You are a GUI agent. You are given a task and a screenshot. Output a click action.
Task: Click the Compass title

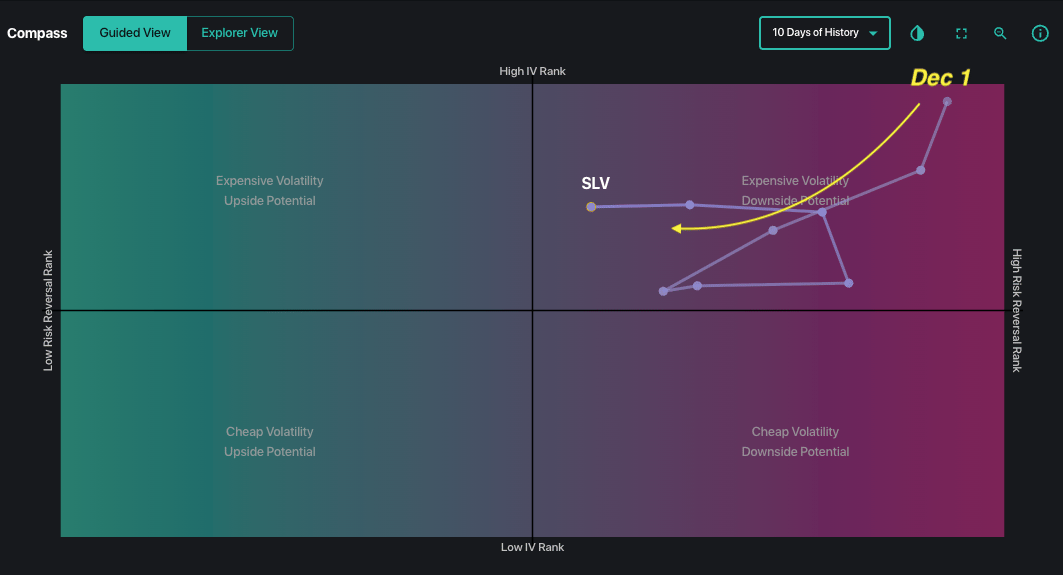[x=37, y=33]
